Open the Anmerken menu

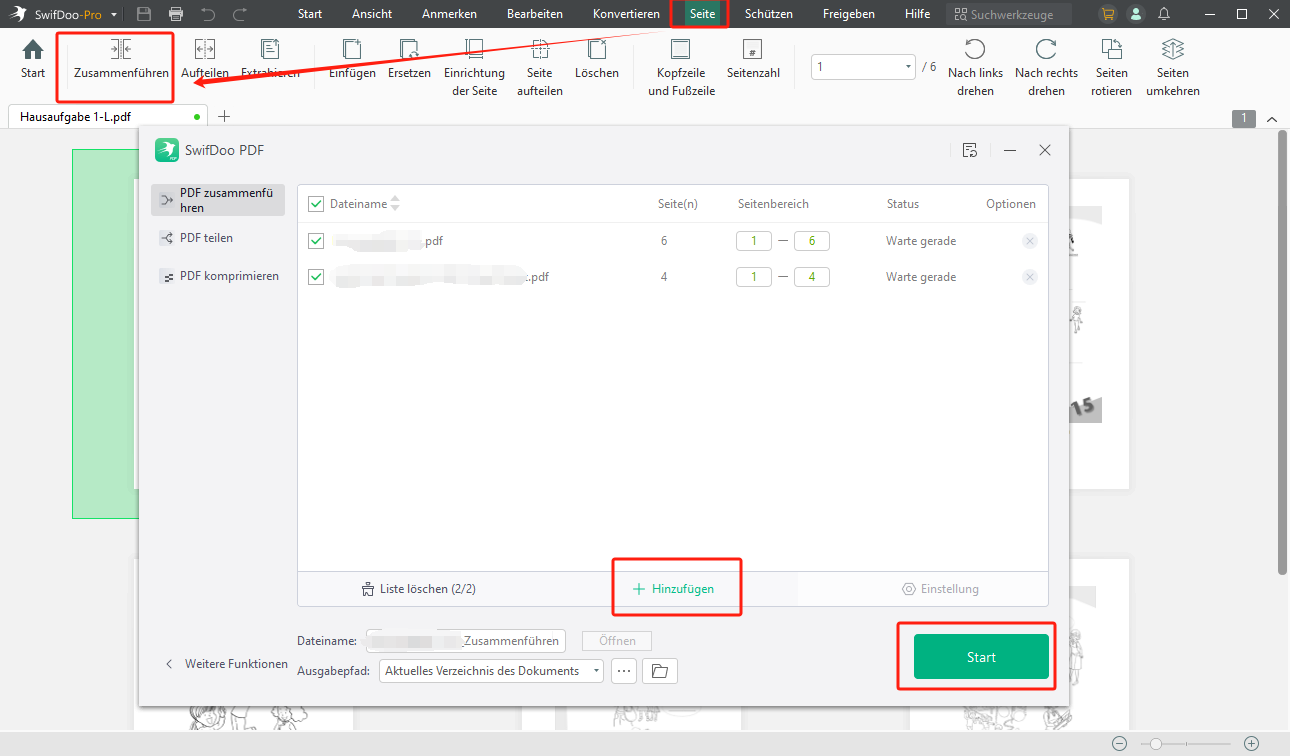coord(449,14)
